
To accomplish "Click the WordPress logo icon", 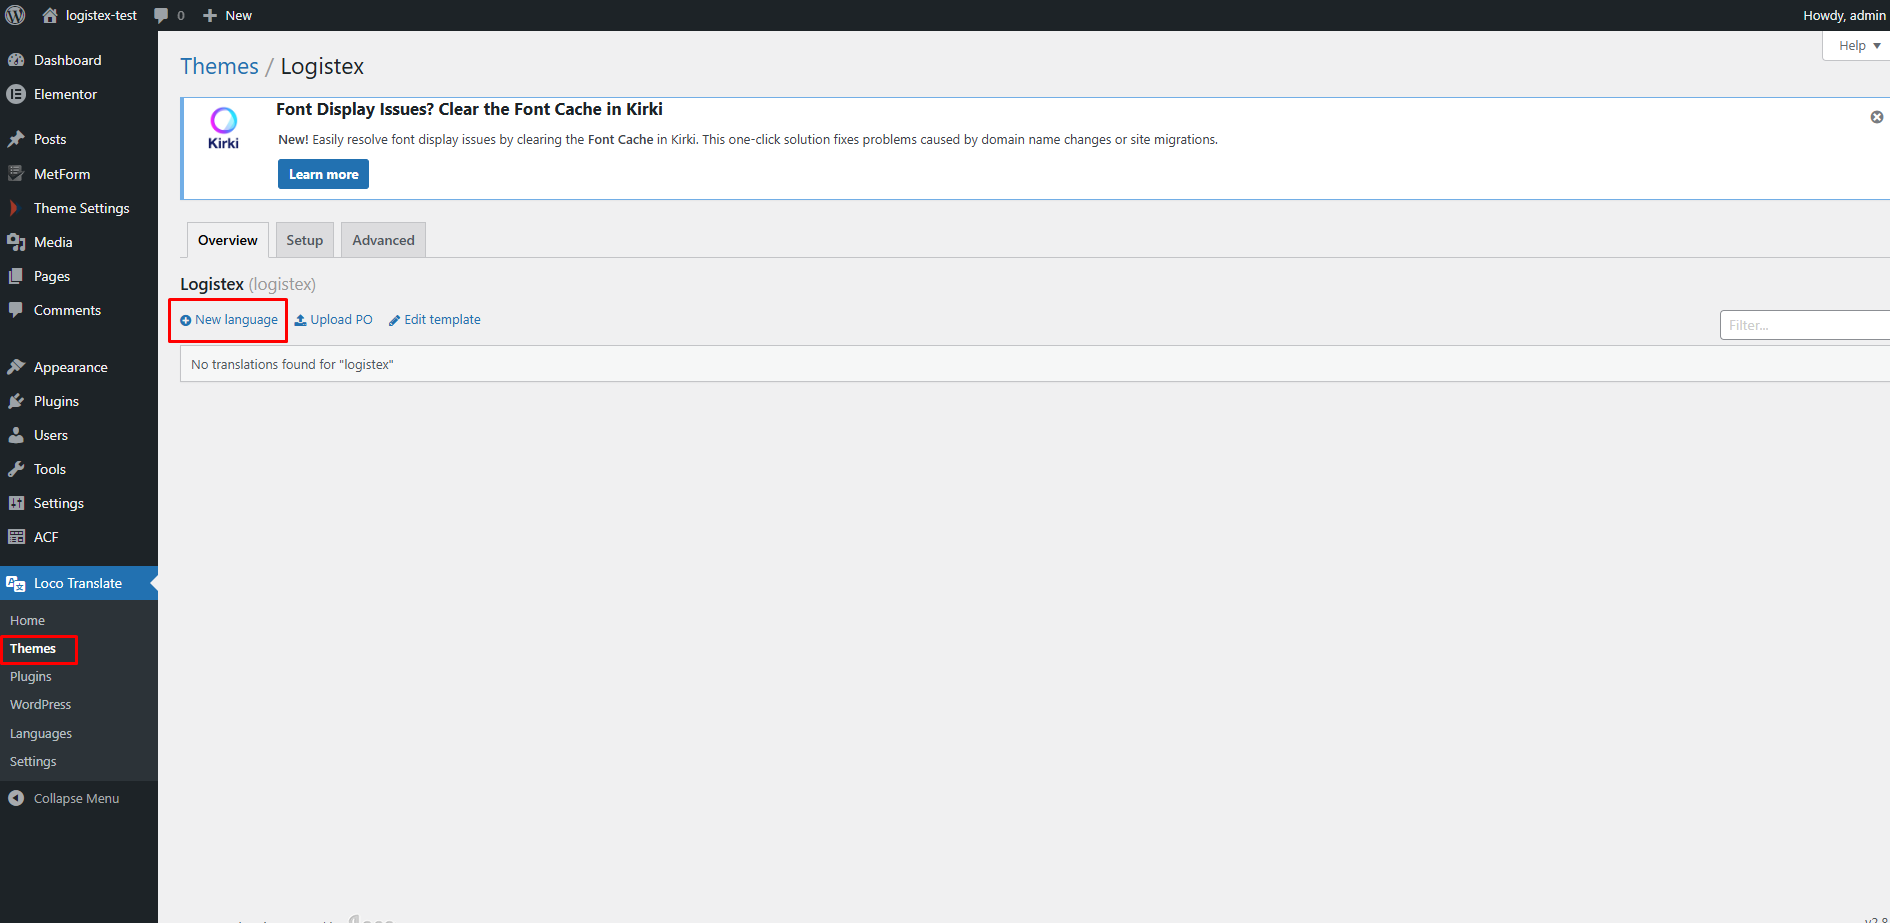I will 16,15.
